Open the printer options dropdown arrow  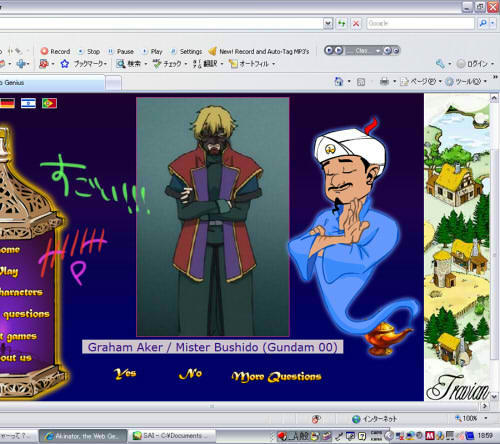pyautogui.click(x=395, y=81)
